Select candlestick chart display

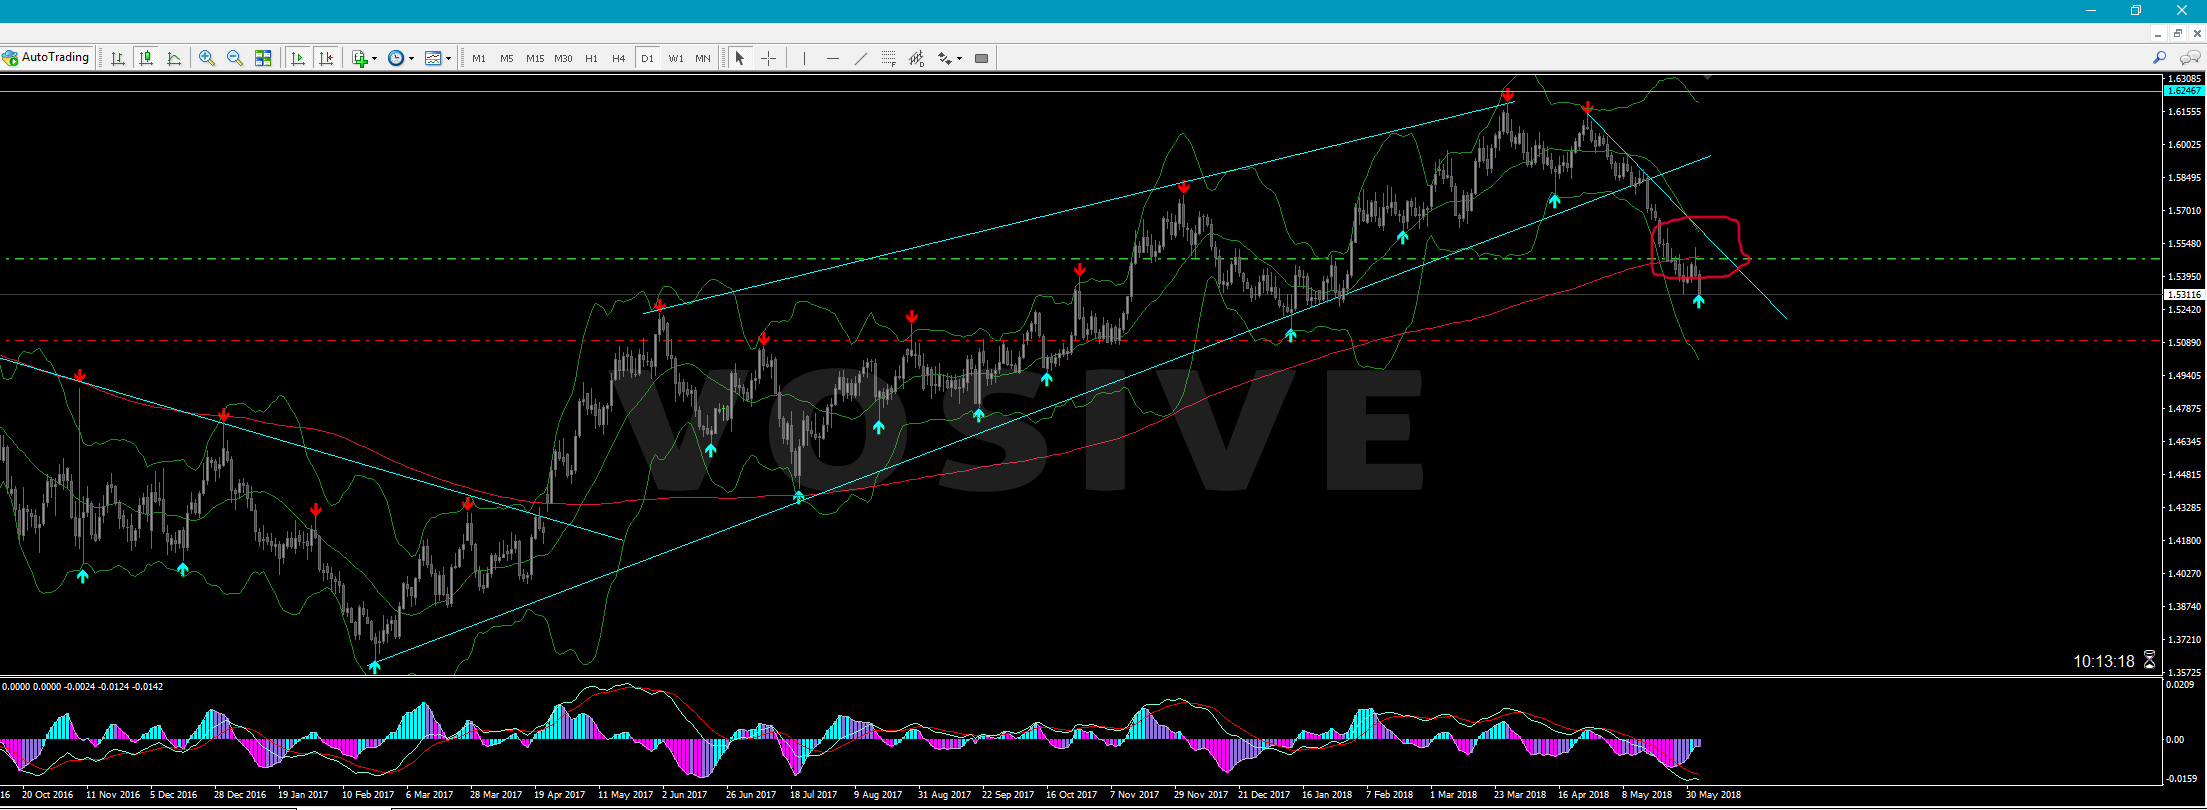pyautogui.click(x=146, y=58)
